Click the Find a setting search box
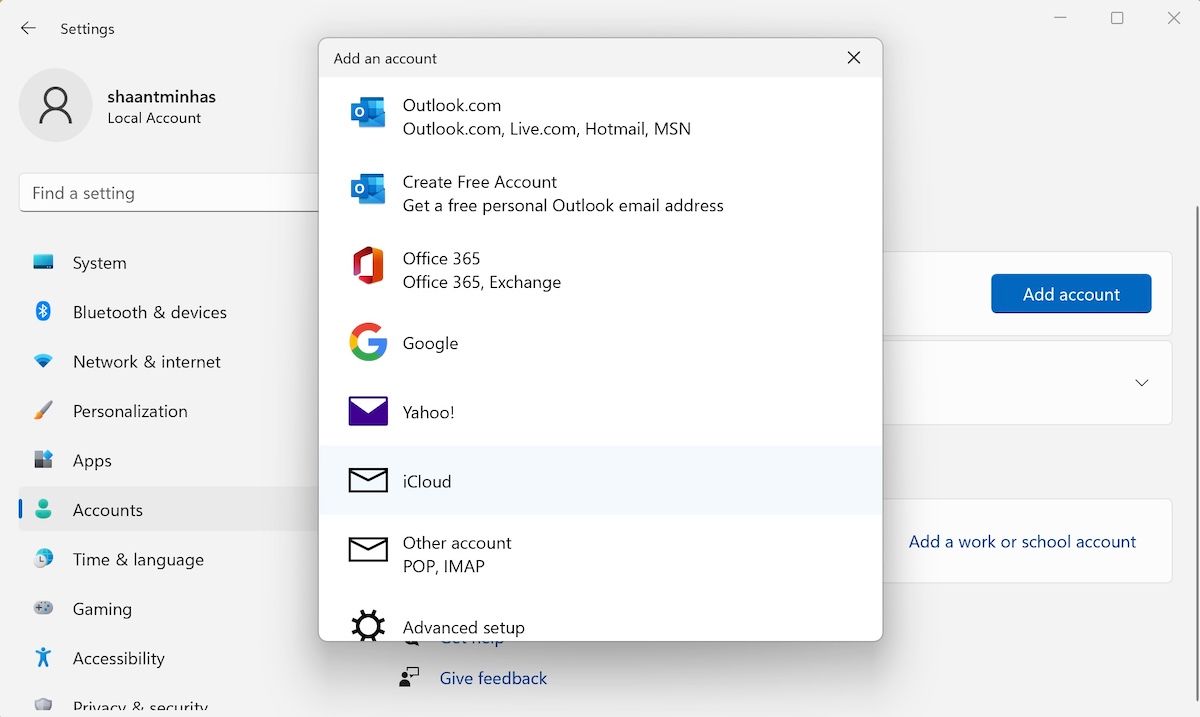 [169, 193]
